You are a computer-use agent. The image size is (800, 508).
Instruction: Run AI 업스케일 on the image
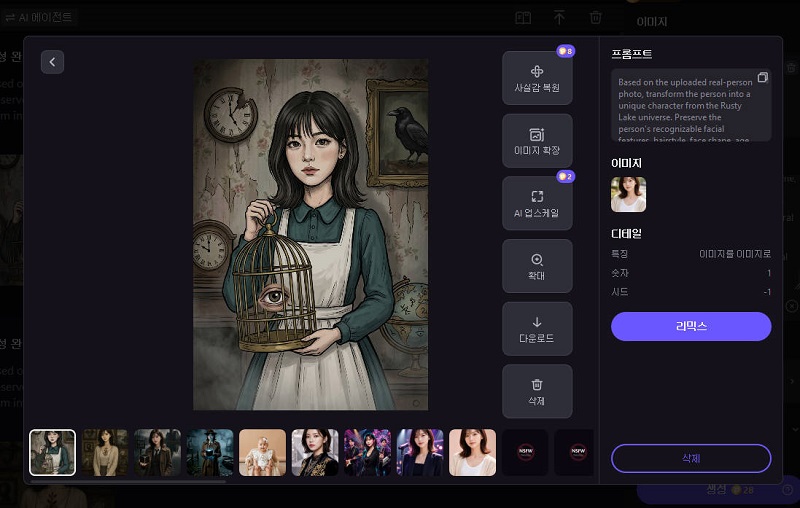pos(537,204)
